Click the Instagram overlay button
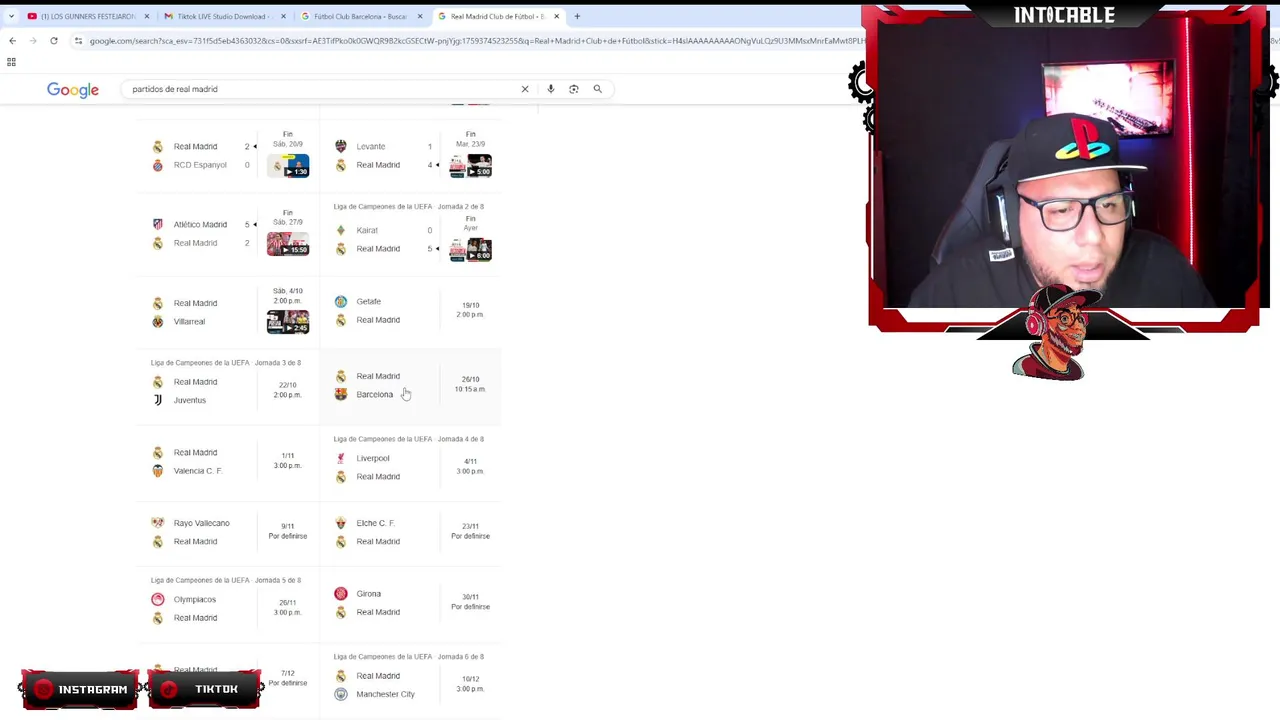 80,689
